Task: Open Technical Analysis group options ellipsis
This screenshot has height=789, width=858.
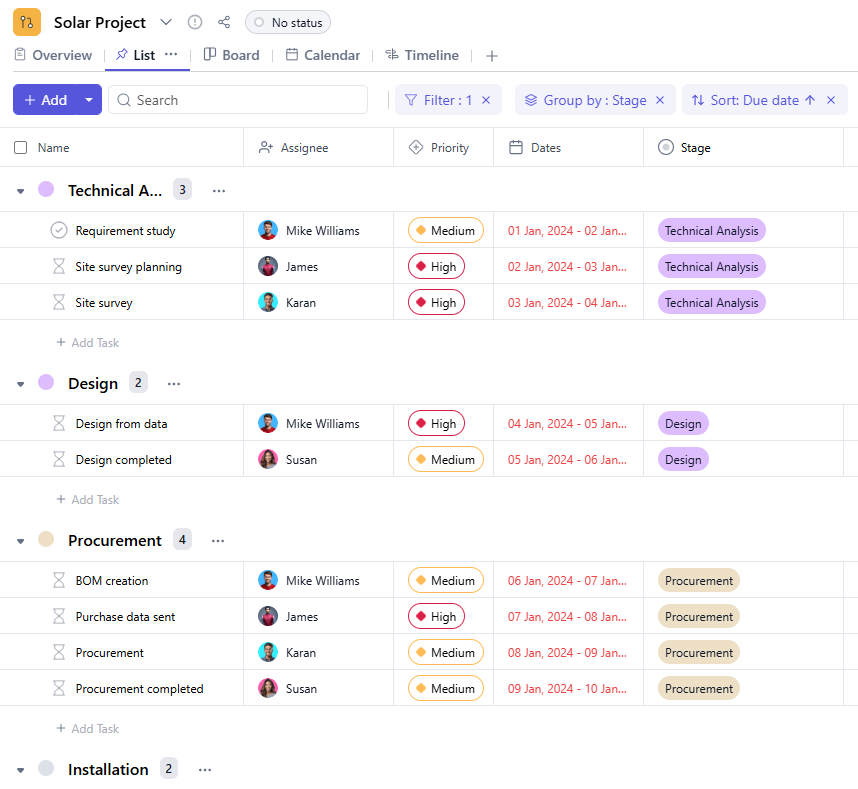Action: 219,190
